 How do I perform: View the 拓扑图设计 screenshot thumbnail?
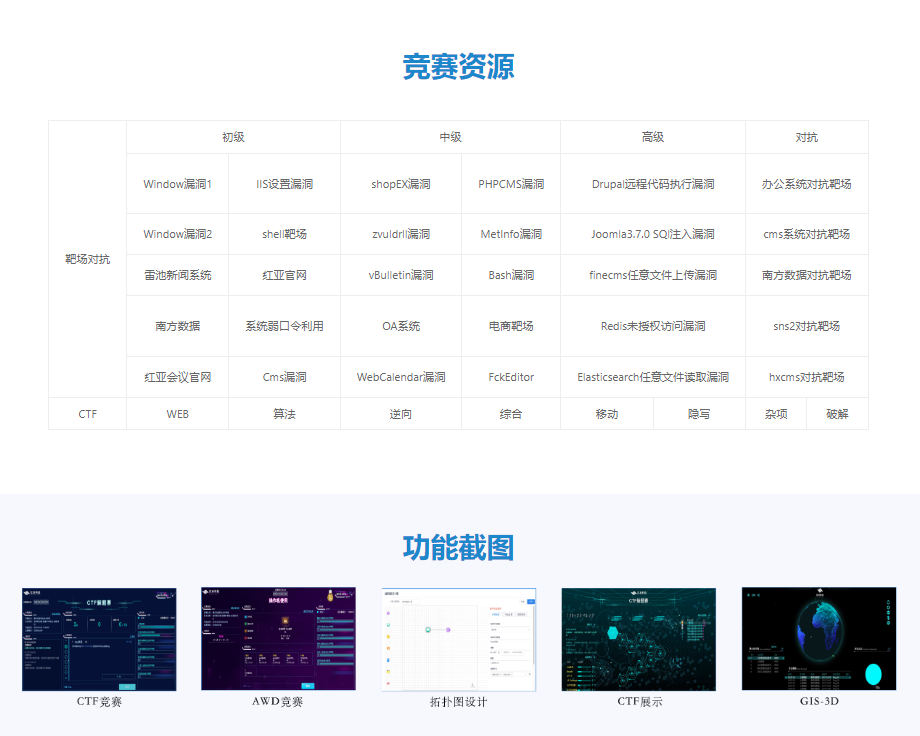click(x=458, y=639)
